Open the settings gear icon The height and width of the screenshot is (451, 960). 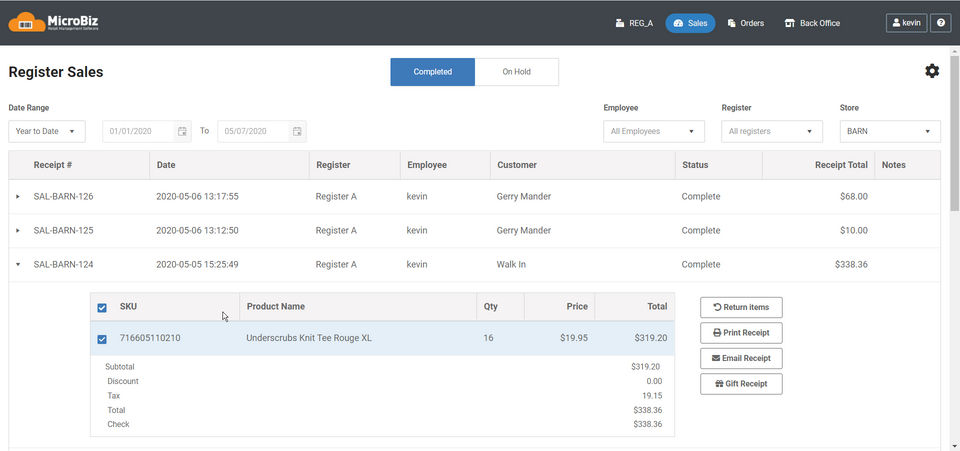point(932,71)
